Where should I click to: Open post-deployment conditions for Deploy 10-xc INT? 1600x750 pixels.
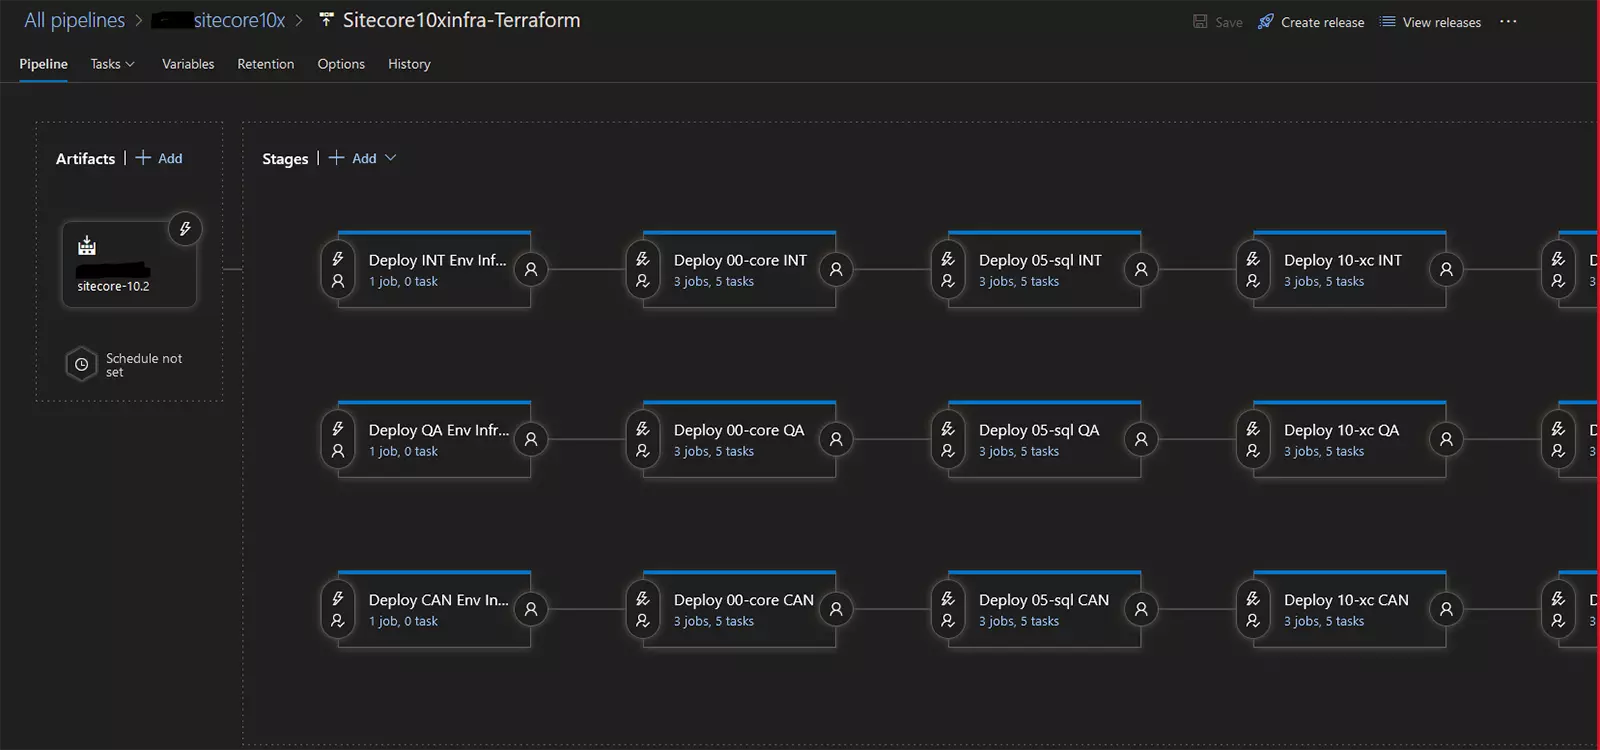pos(1446,269)
